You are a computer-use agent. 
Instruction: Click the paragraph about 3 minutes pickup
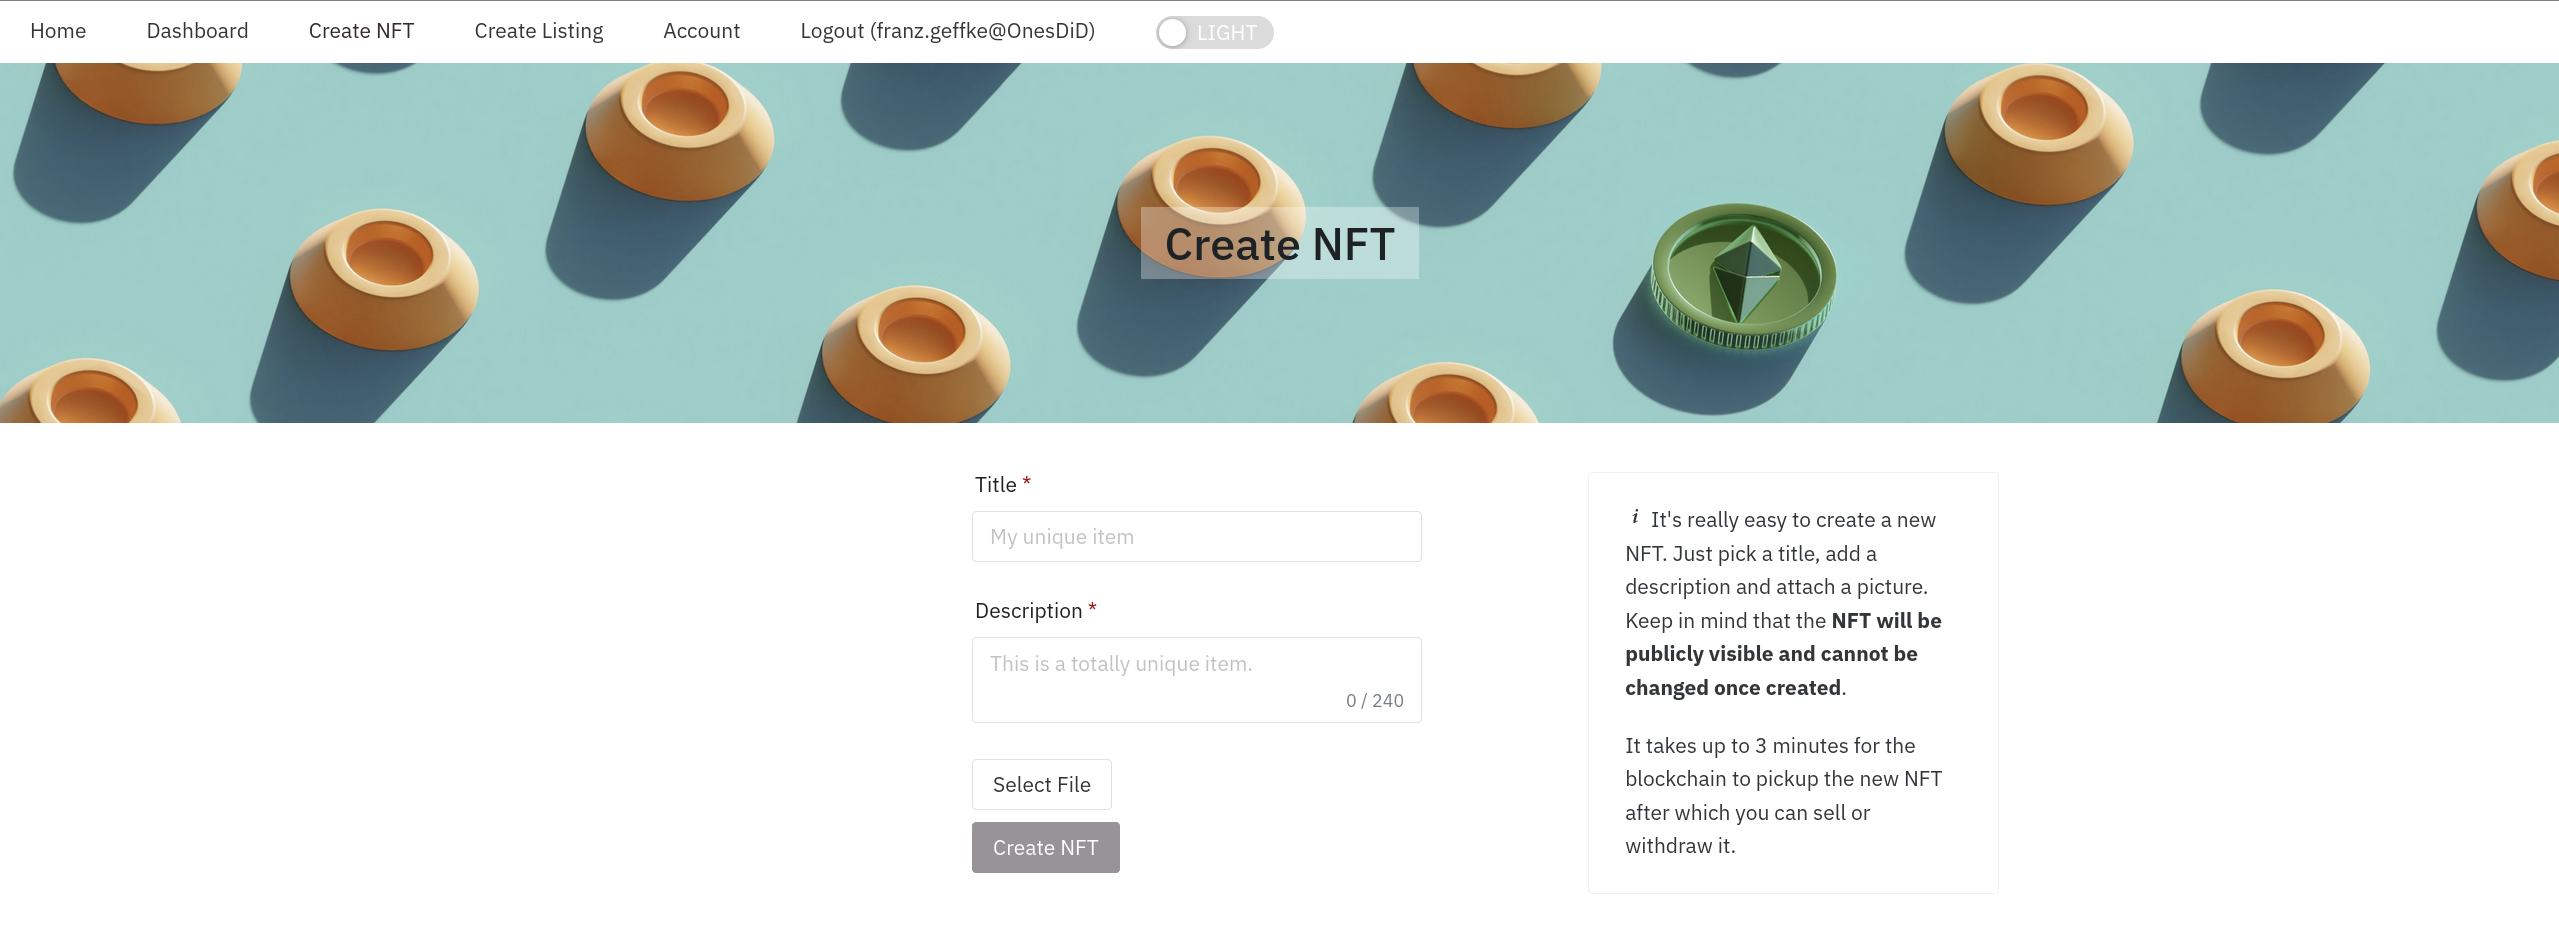pyautogui.click(x=1783, y=796)
